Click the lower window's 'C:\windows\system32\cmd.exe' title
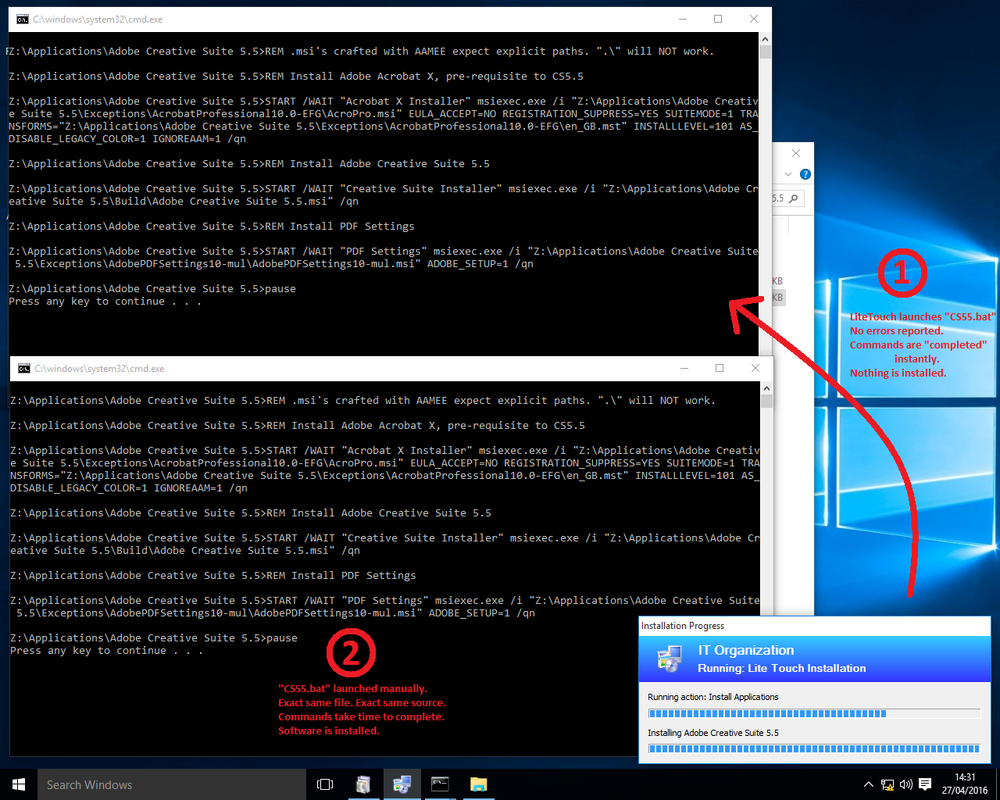This screenshot has height=800, width=1000. tap(99, 368)
